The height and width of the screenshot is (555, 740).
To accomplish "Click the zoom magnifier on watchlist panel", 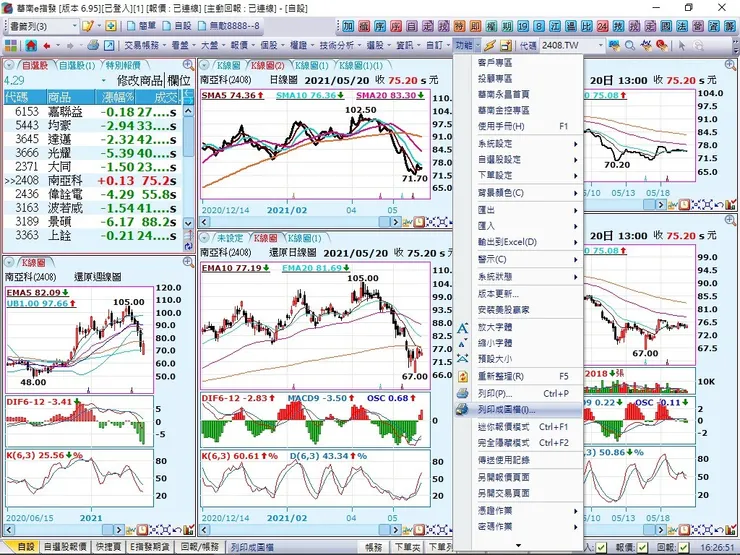I will [188, 65].
